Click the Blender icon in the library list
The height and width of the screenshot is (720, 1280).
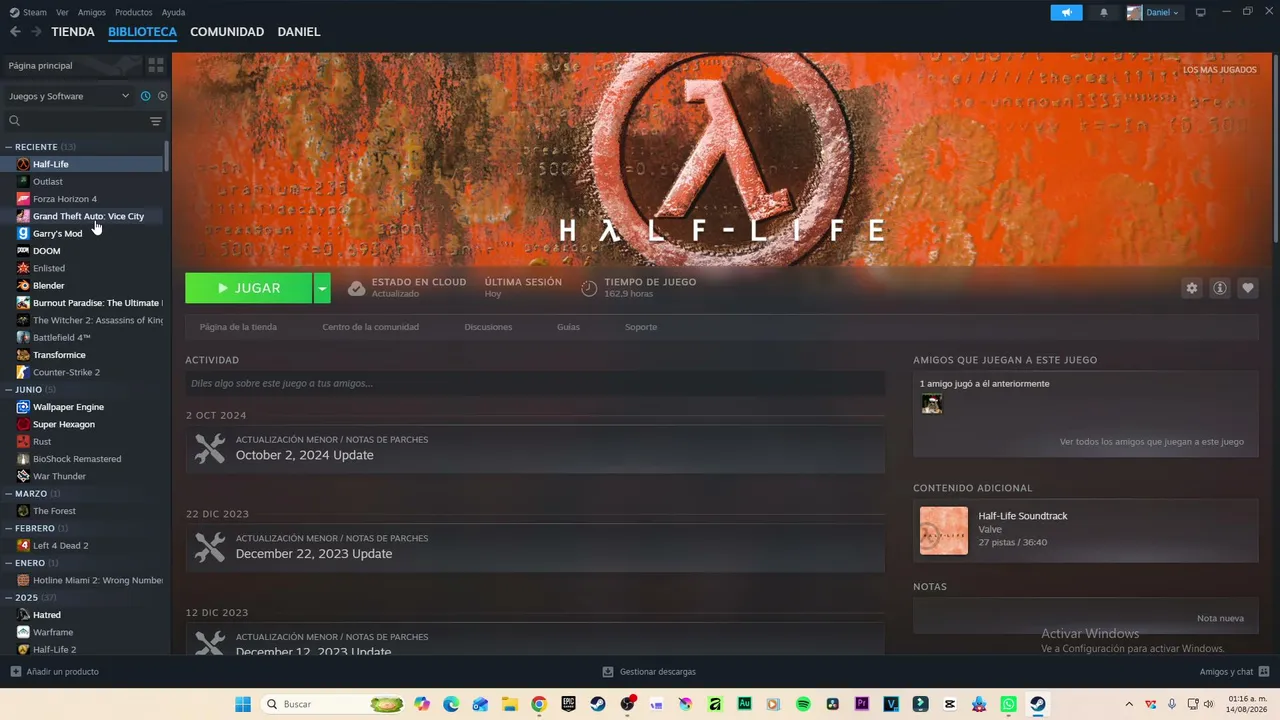pyautogui.click(x=23, y=286)
